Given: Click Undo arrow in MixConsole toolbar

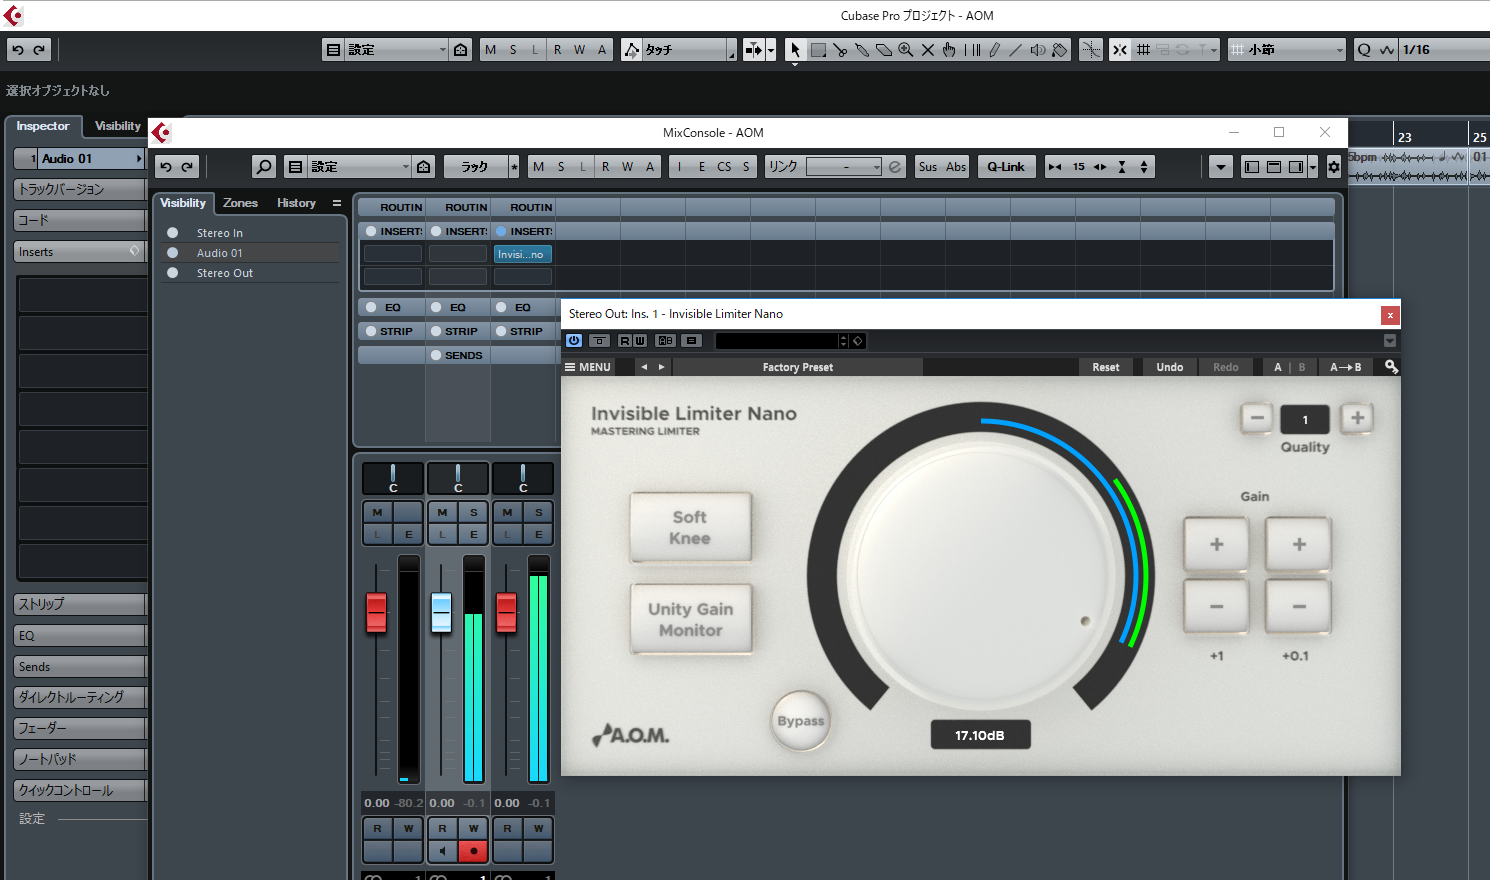Looking at the screenshot, I should click(166, 167).
